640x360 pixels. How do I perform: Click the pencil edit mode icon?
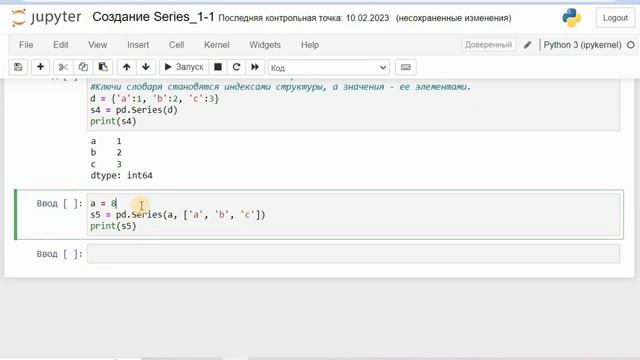tap(527, 45)
